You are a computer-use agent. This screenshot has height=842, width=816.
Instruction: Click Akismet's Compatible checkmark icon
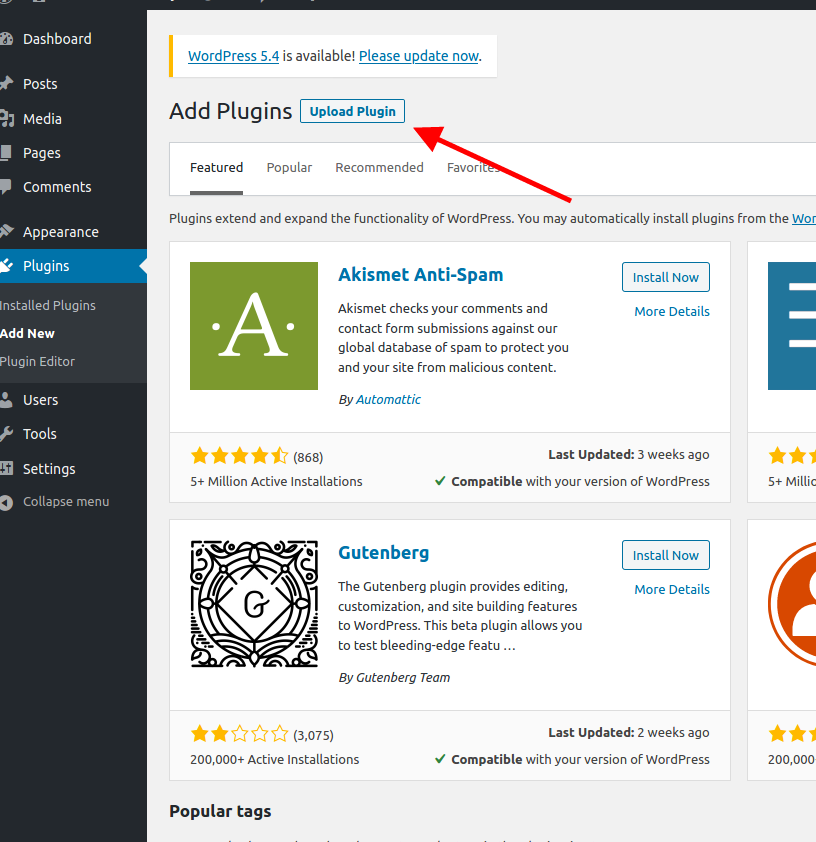coord(440,481)
